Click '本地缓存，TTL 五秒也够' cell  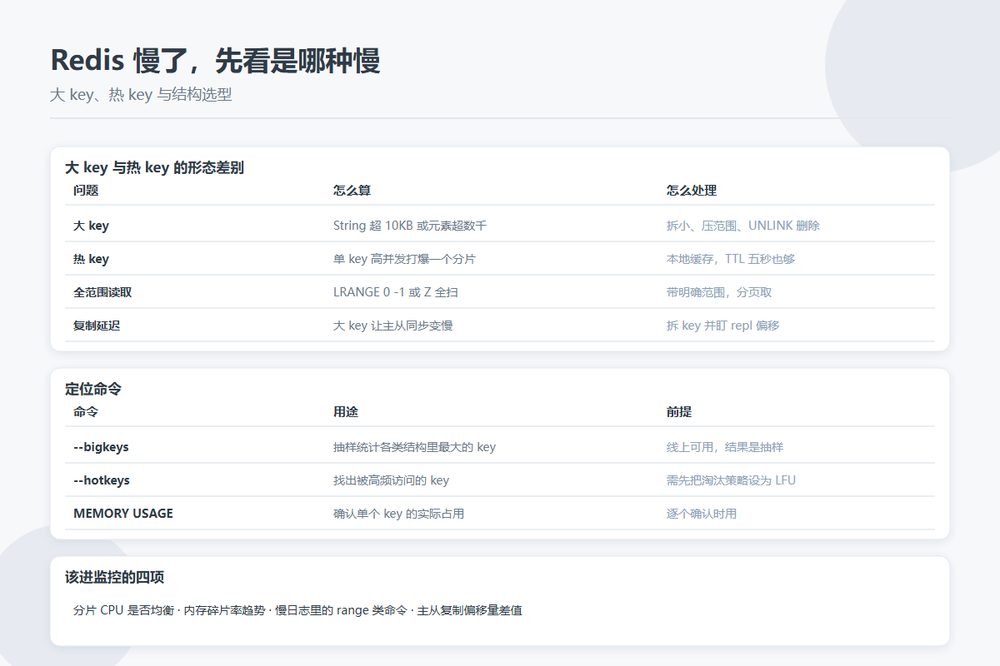click(x=731, y=259)
